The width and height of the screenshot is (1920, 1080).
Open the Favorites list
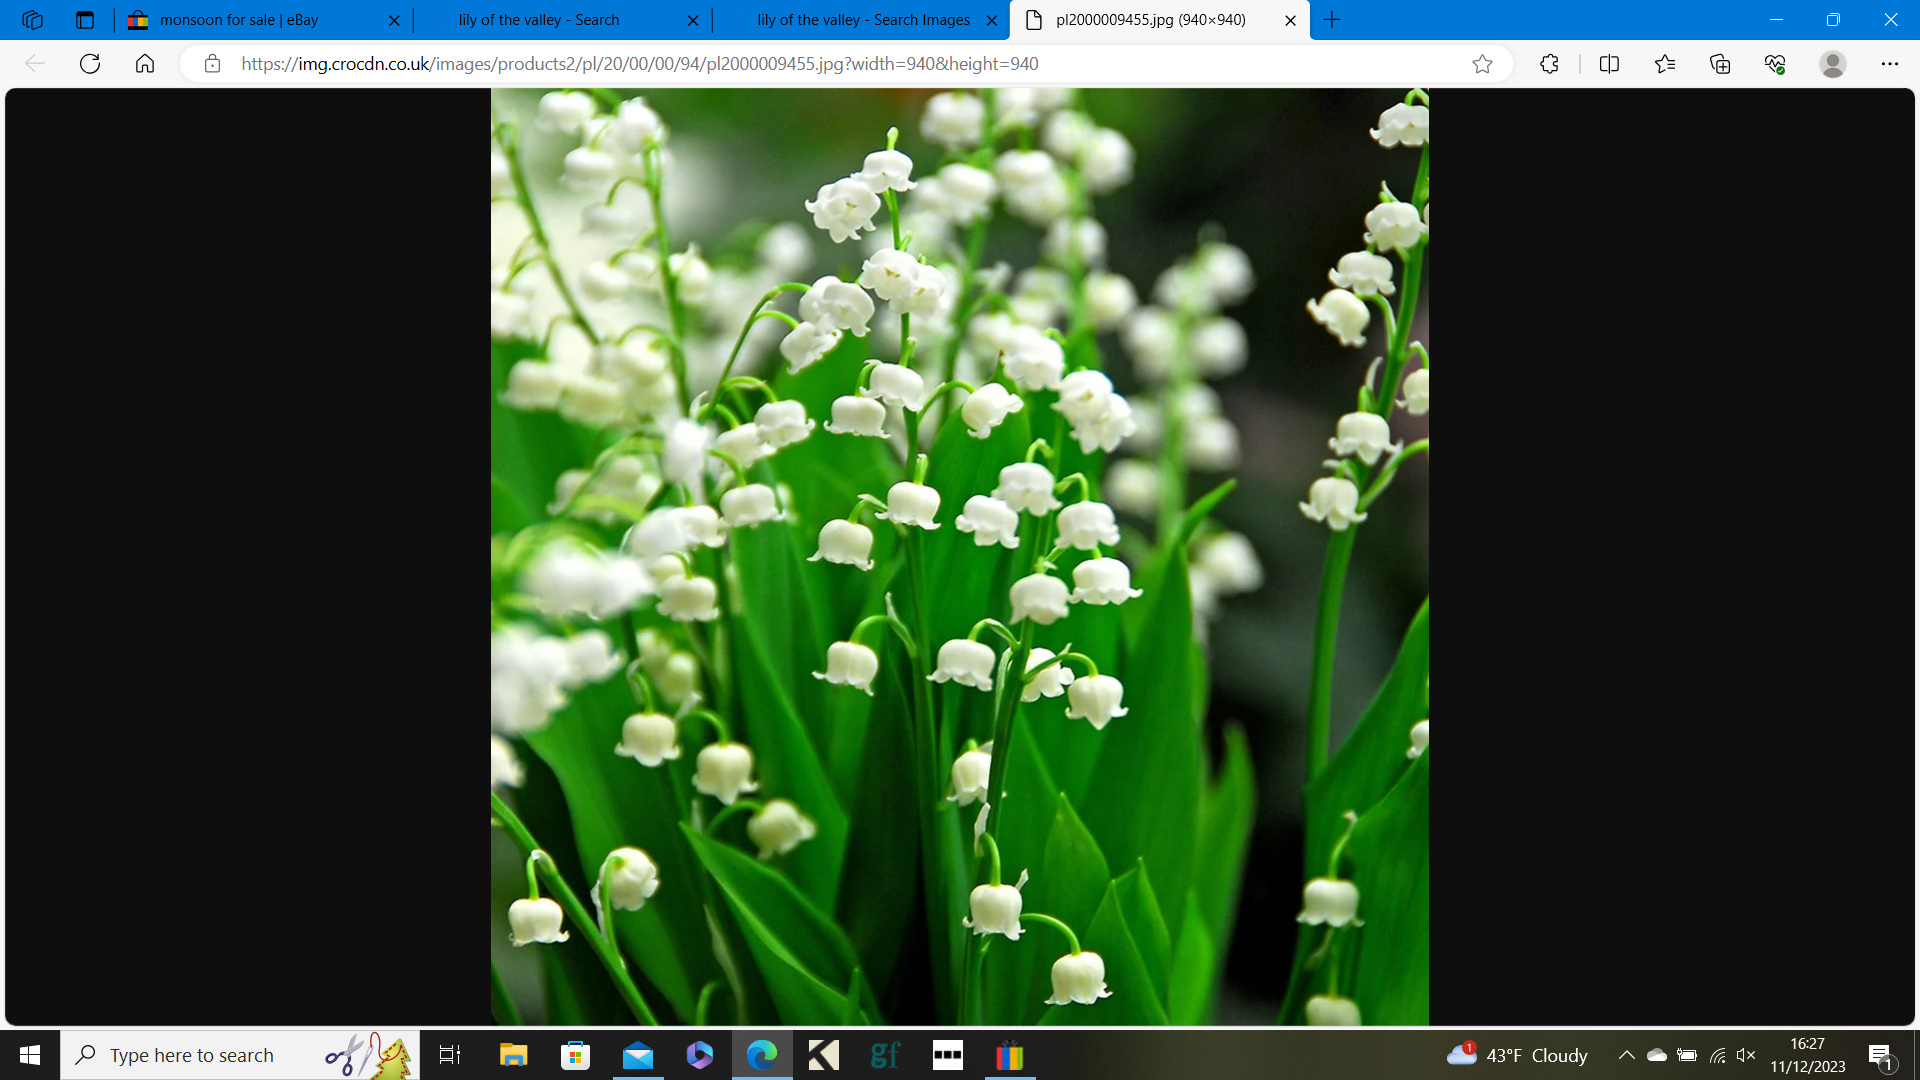click(x=1665, y=64)
